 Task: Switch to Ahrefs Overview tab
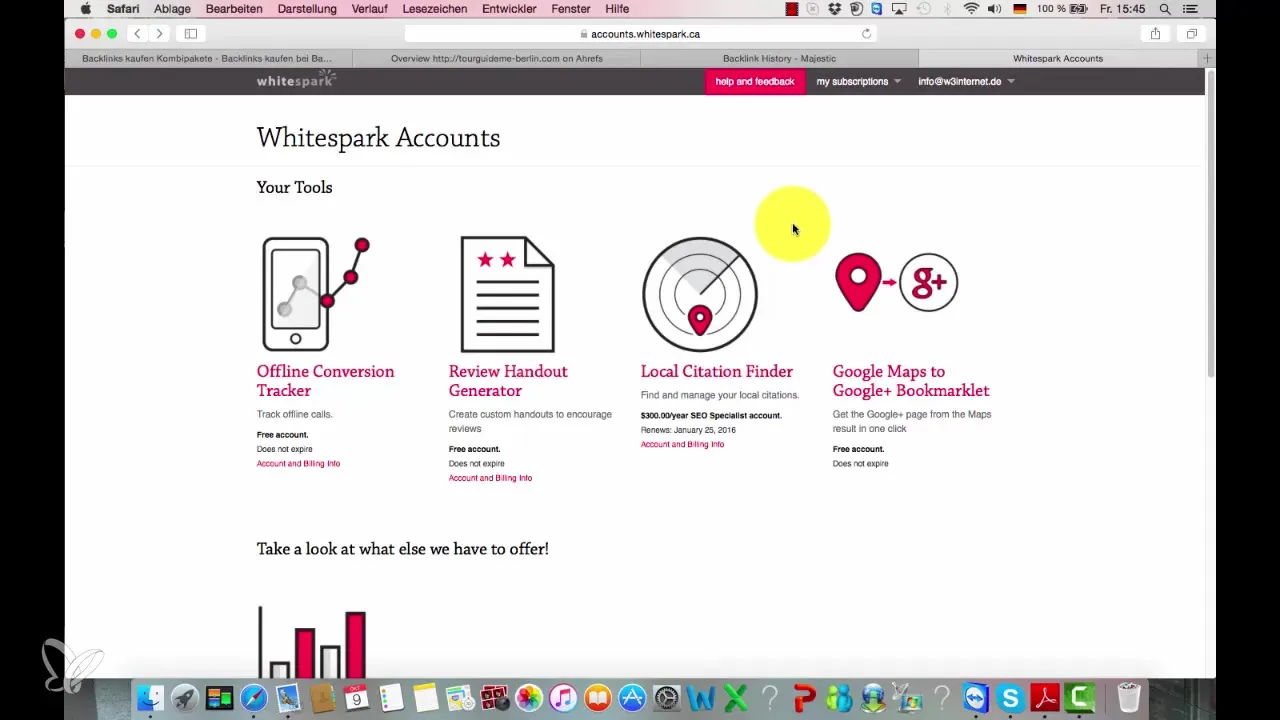point(496,58)
